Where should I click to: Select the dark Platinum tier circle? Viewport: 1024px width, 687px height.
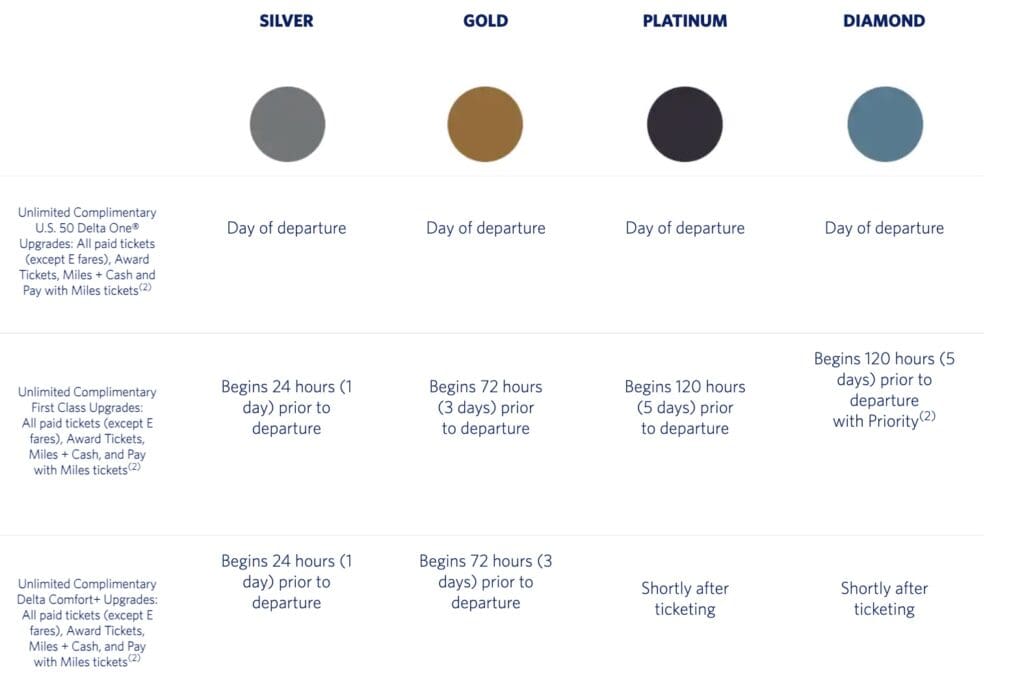pos(685,124)
